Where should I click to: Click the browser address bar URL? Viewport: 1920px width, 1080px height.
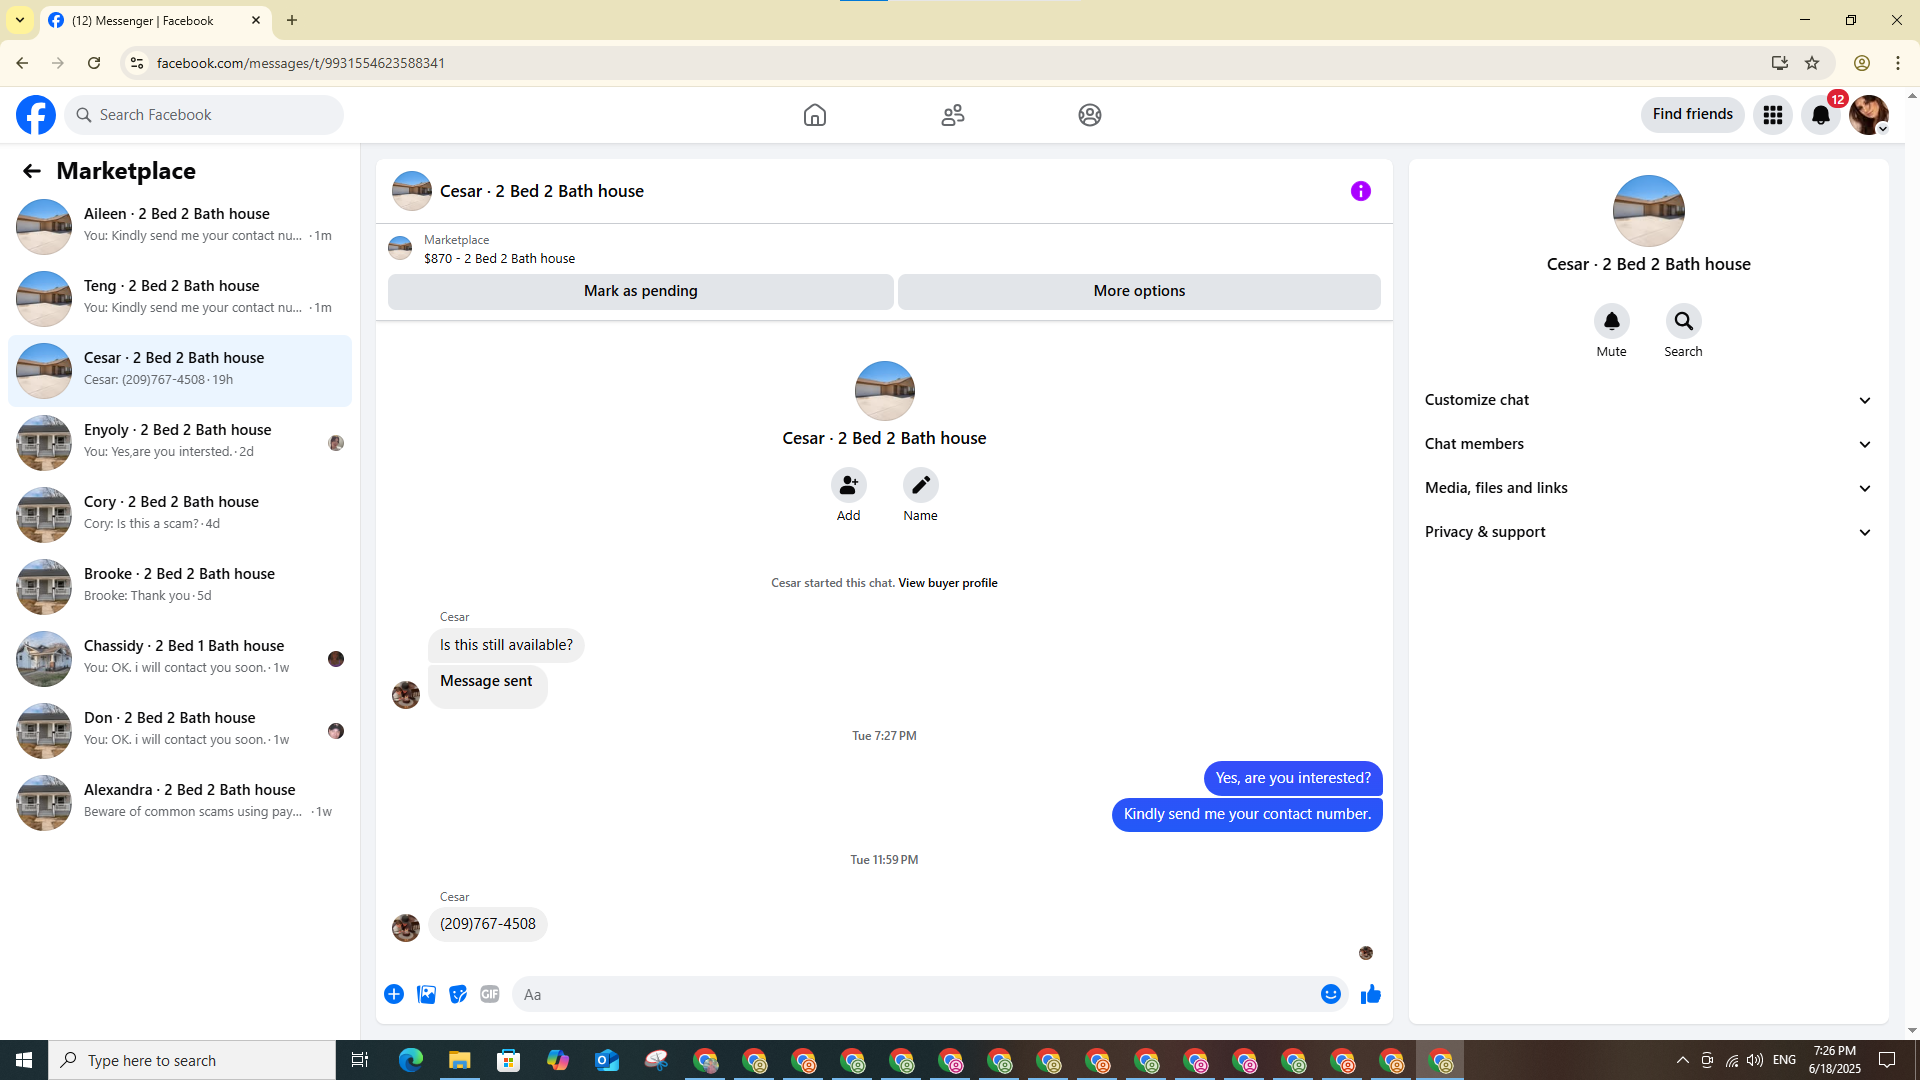[301, 63]
